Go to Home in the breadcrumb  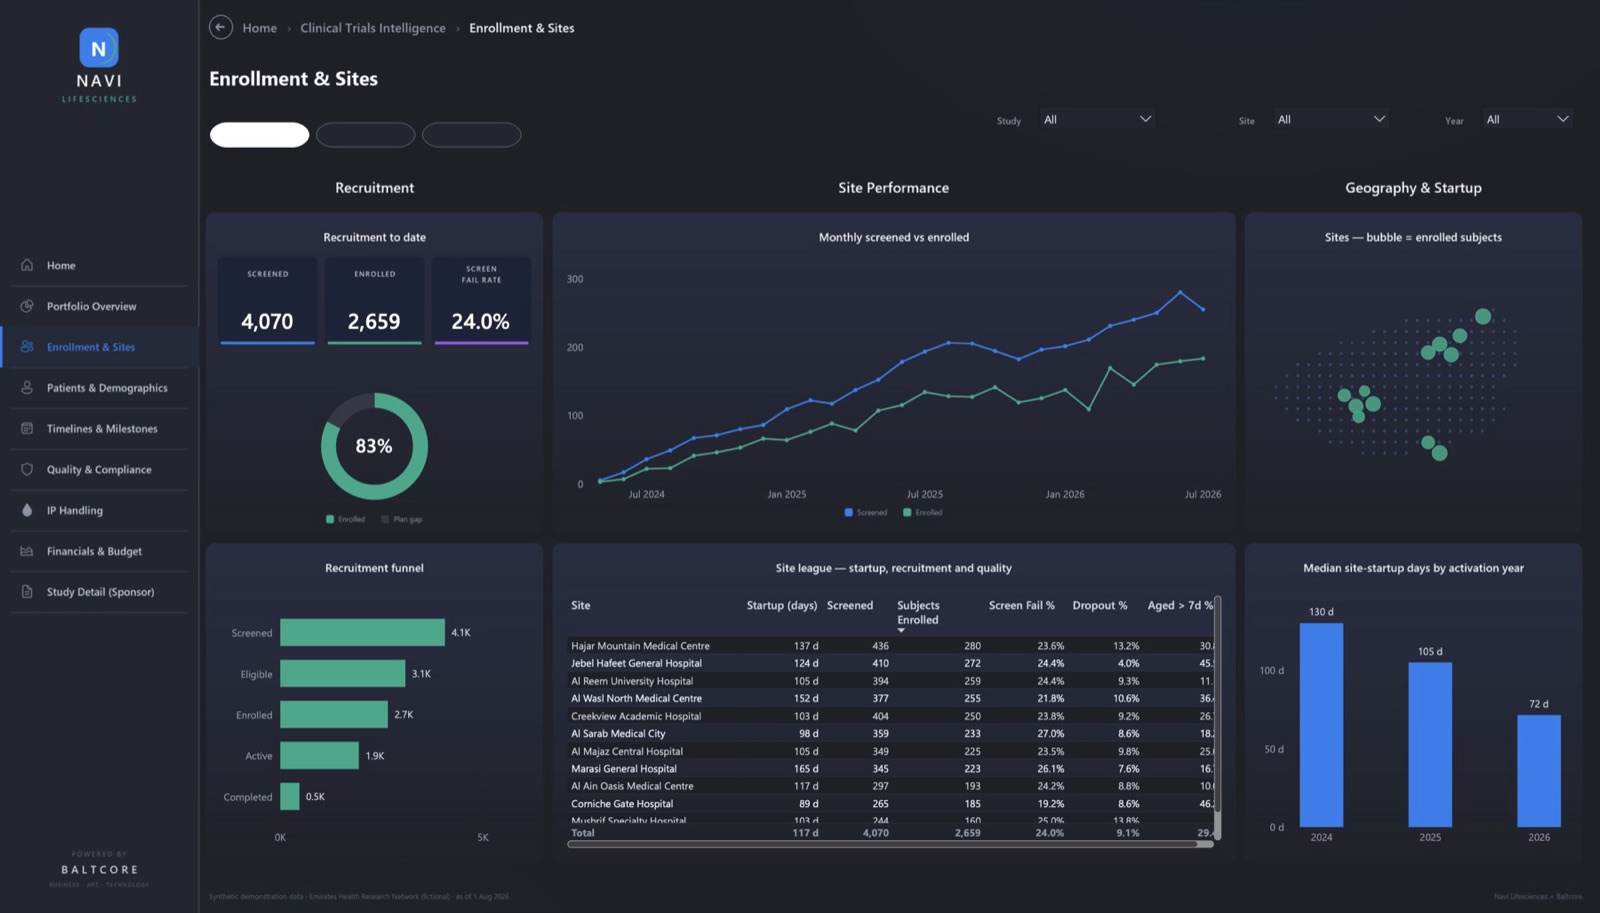click(259, 28)
